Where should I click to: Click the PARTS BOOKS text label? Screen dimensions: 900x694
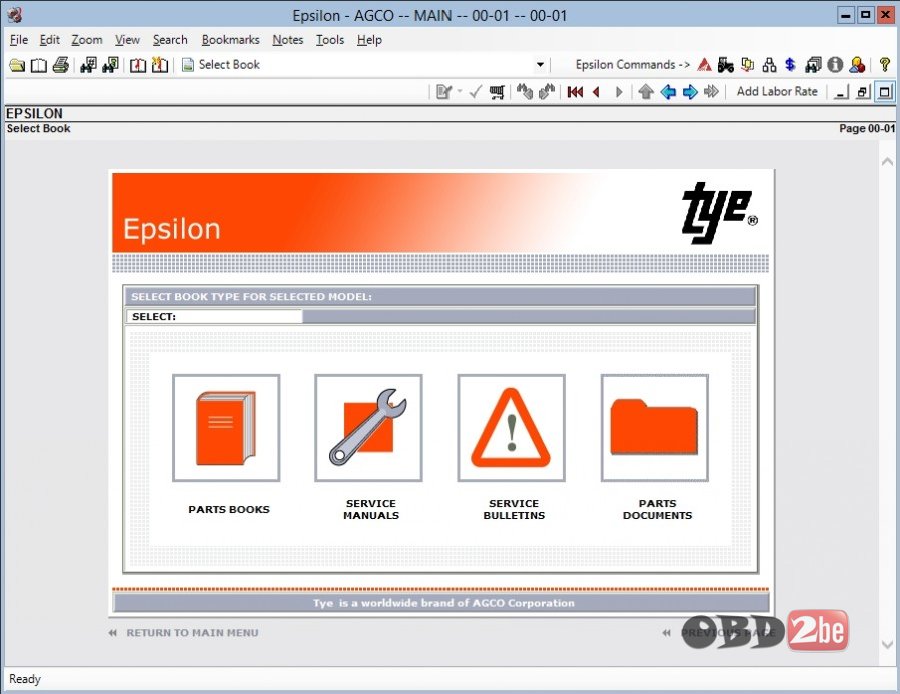point(228,509)
